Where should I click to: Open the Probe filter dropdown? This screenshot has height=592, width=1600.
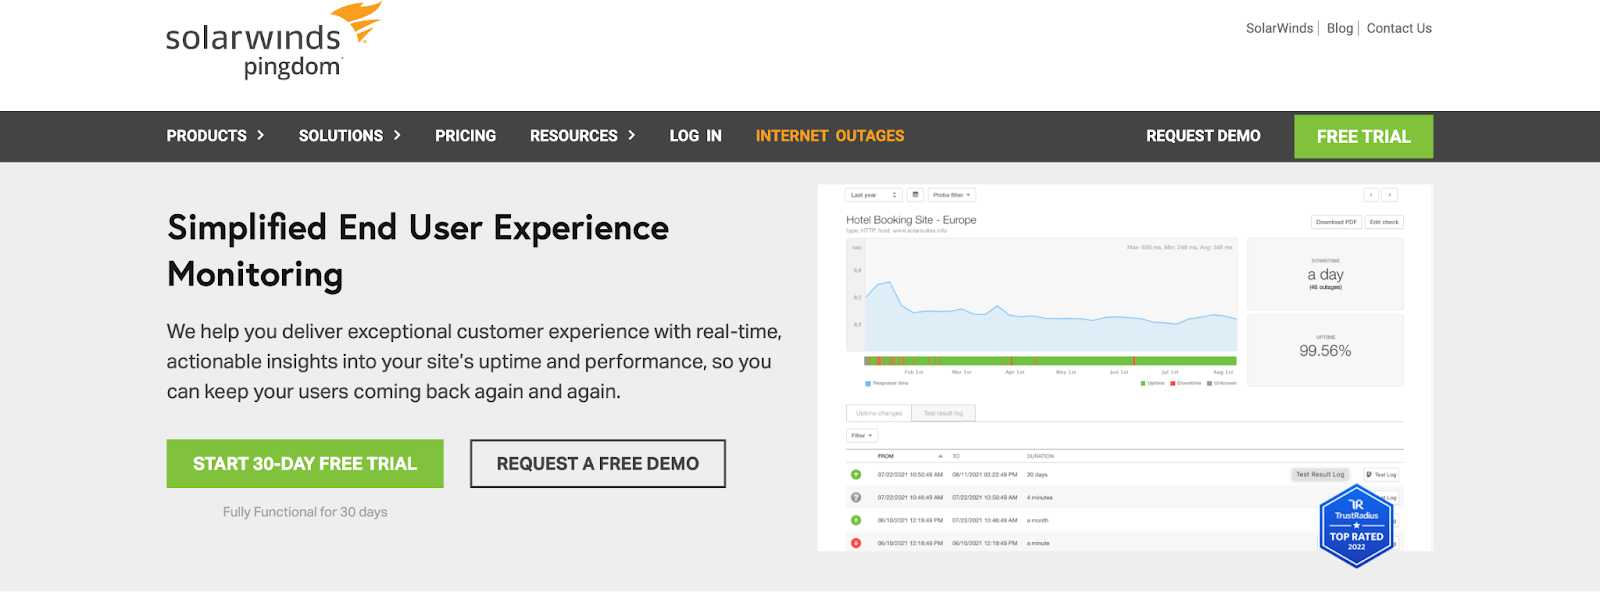952,195
